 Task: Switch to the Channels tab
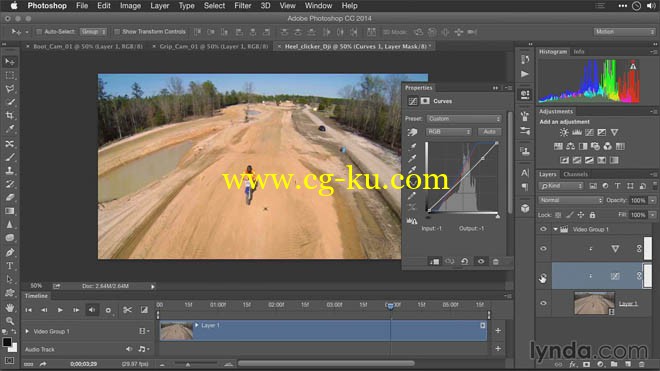[575, 174]
